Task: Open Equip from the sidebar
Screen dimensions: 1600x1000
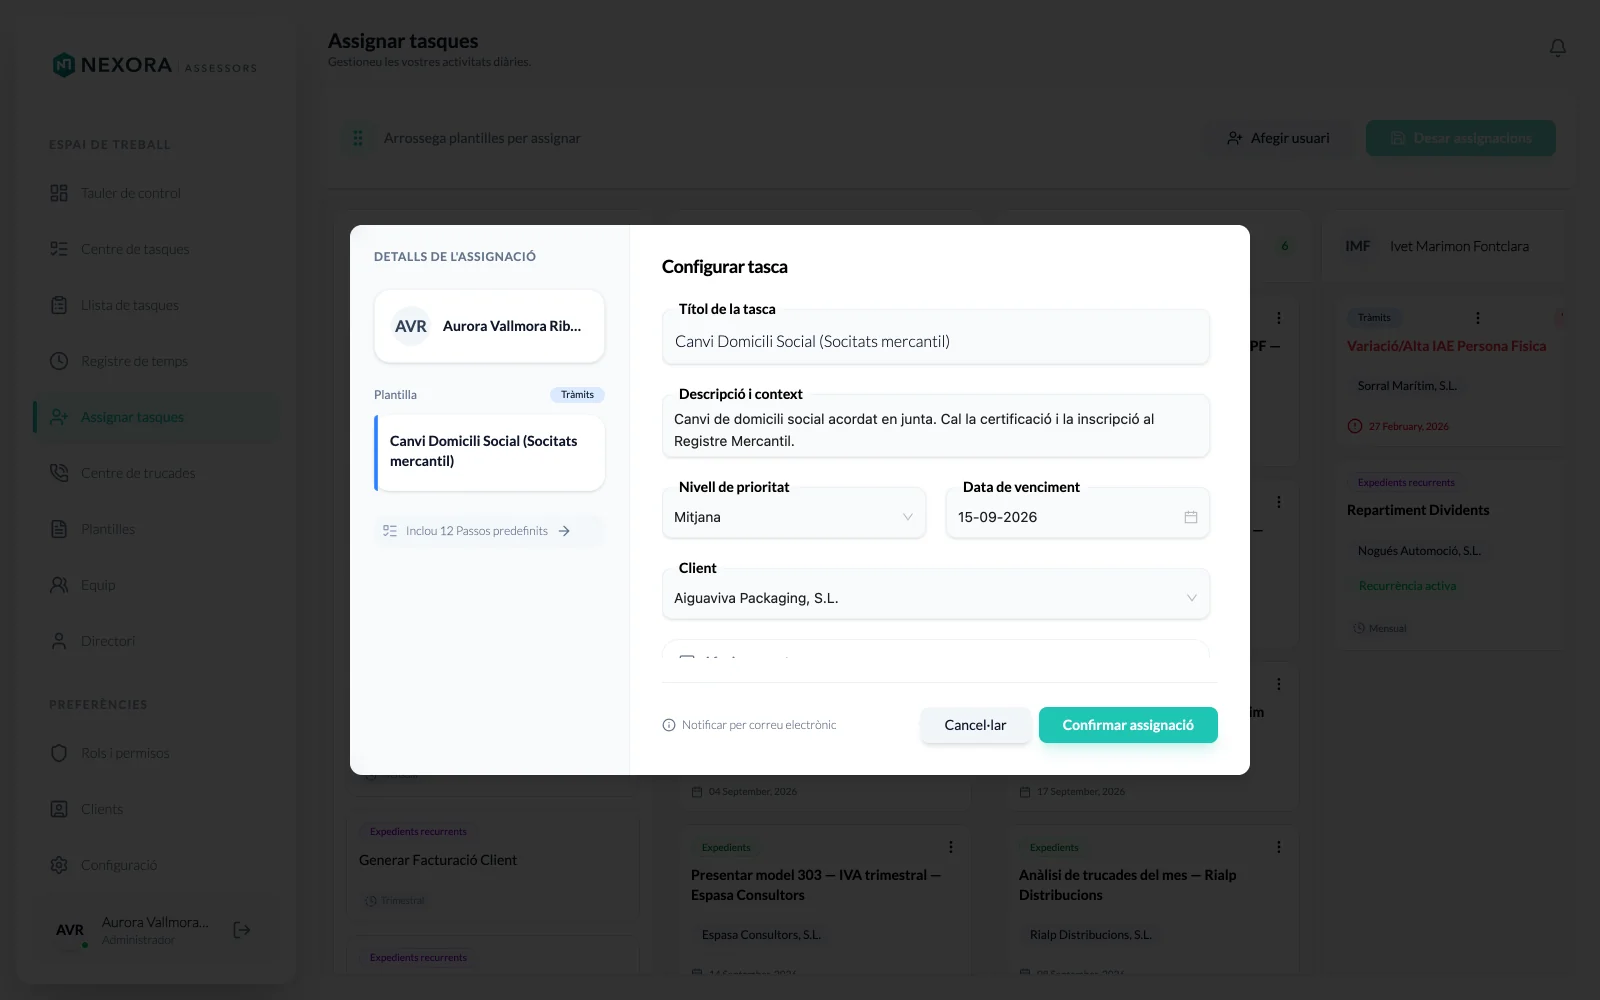Action: click(x=155, y=585)
